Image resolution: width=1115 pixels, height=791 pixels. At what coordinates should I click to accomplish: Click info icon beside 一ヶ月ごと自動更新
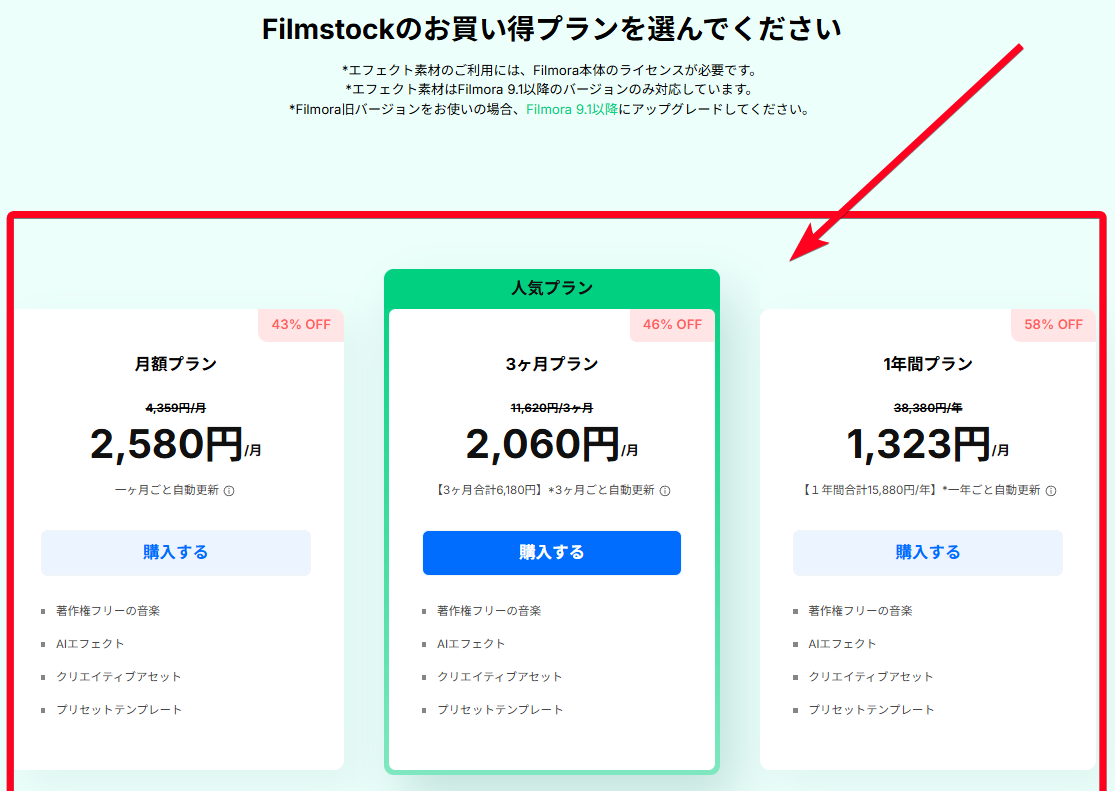point(229,491)
